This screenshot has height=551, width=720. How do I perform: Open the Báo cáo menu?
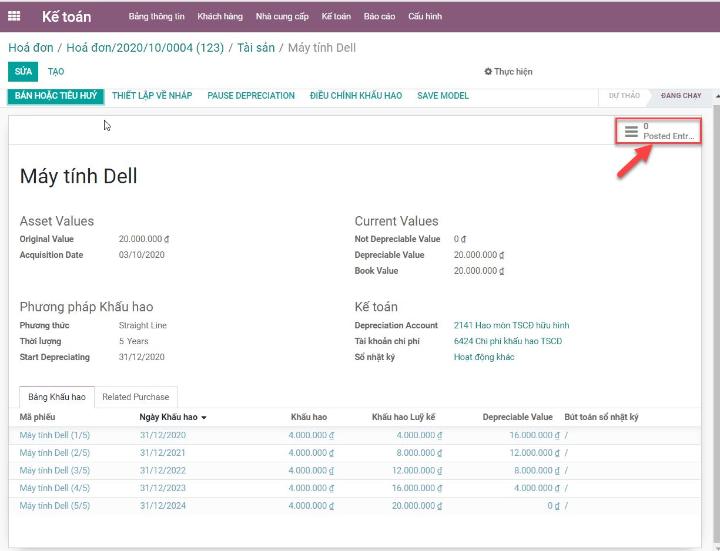pos(379,17)
